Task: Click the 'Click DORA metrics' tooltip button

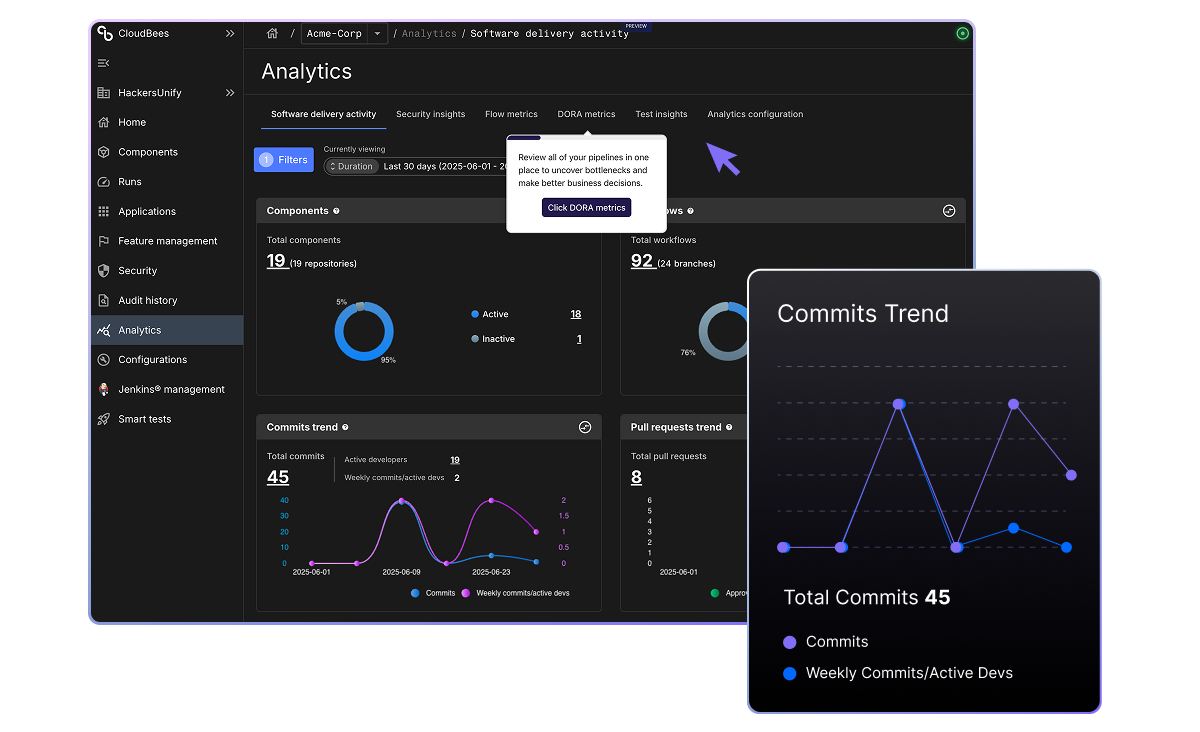Action: pos(586,208)
